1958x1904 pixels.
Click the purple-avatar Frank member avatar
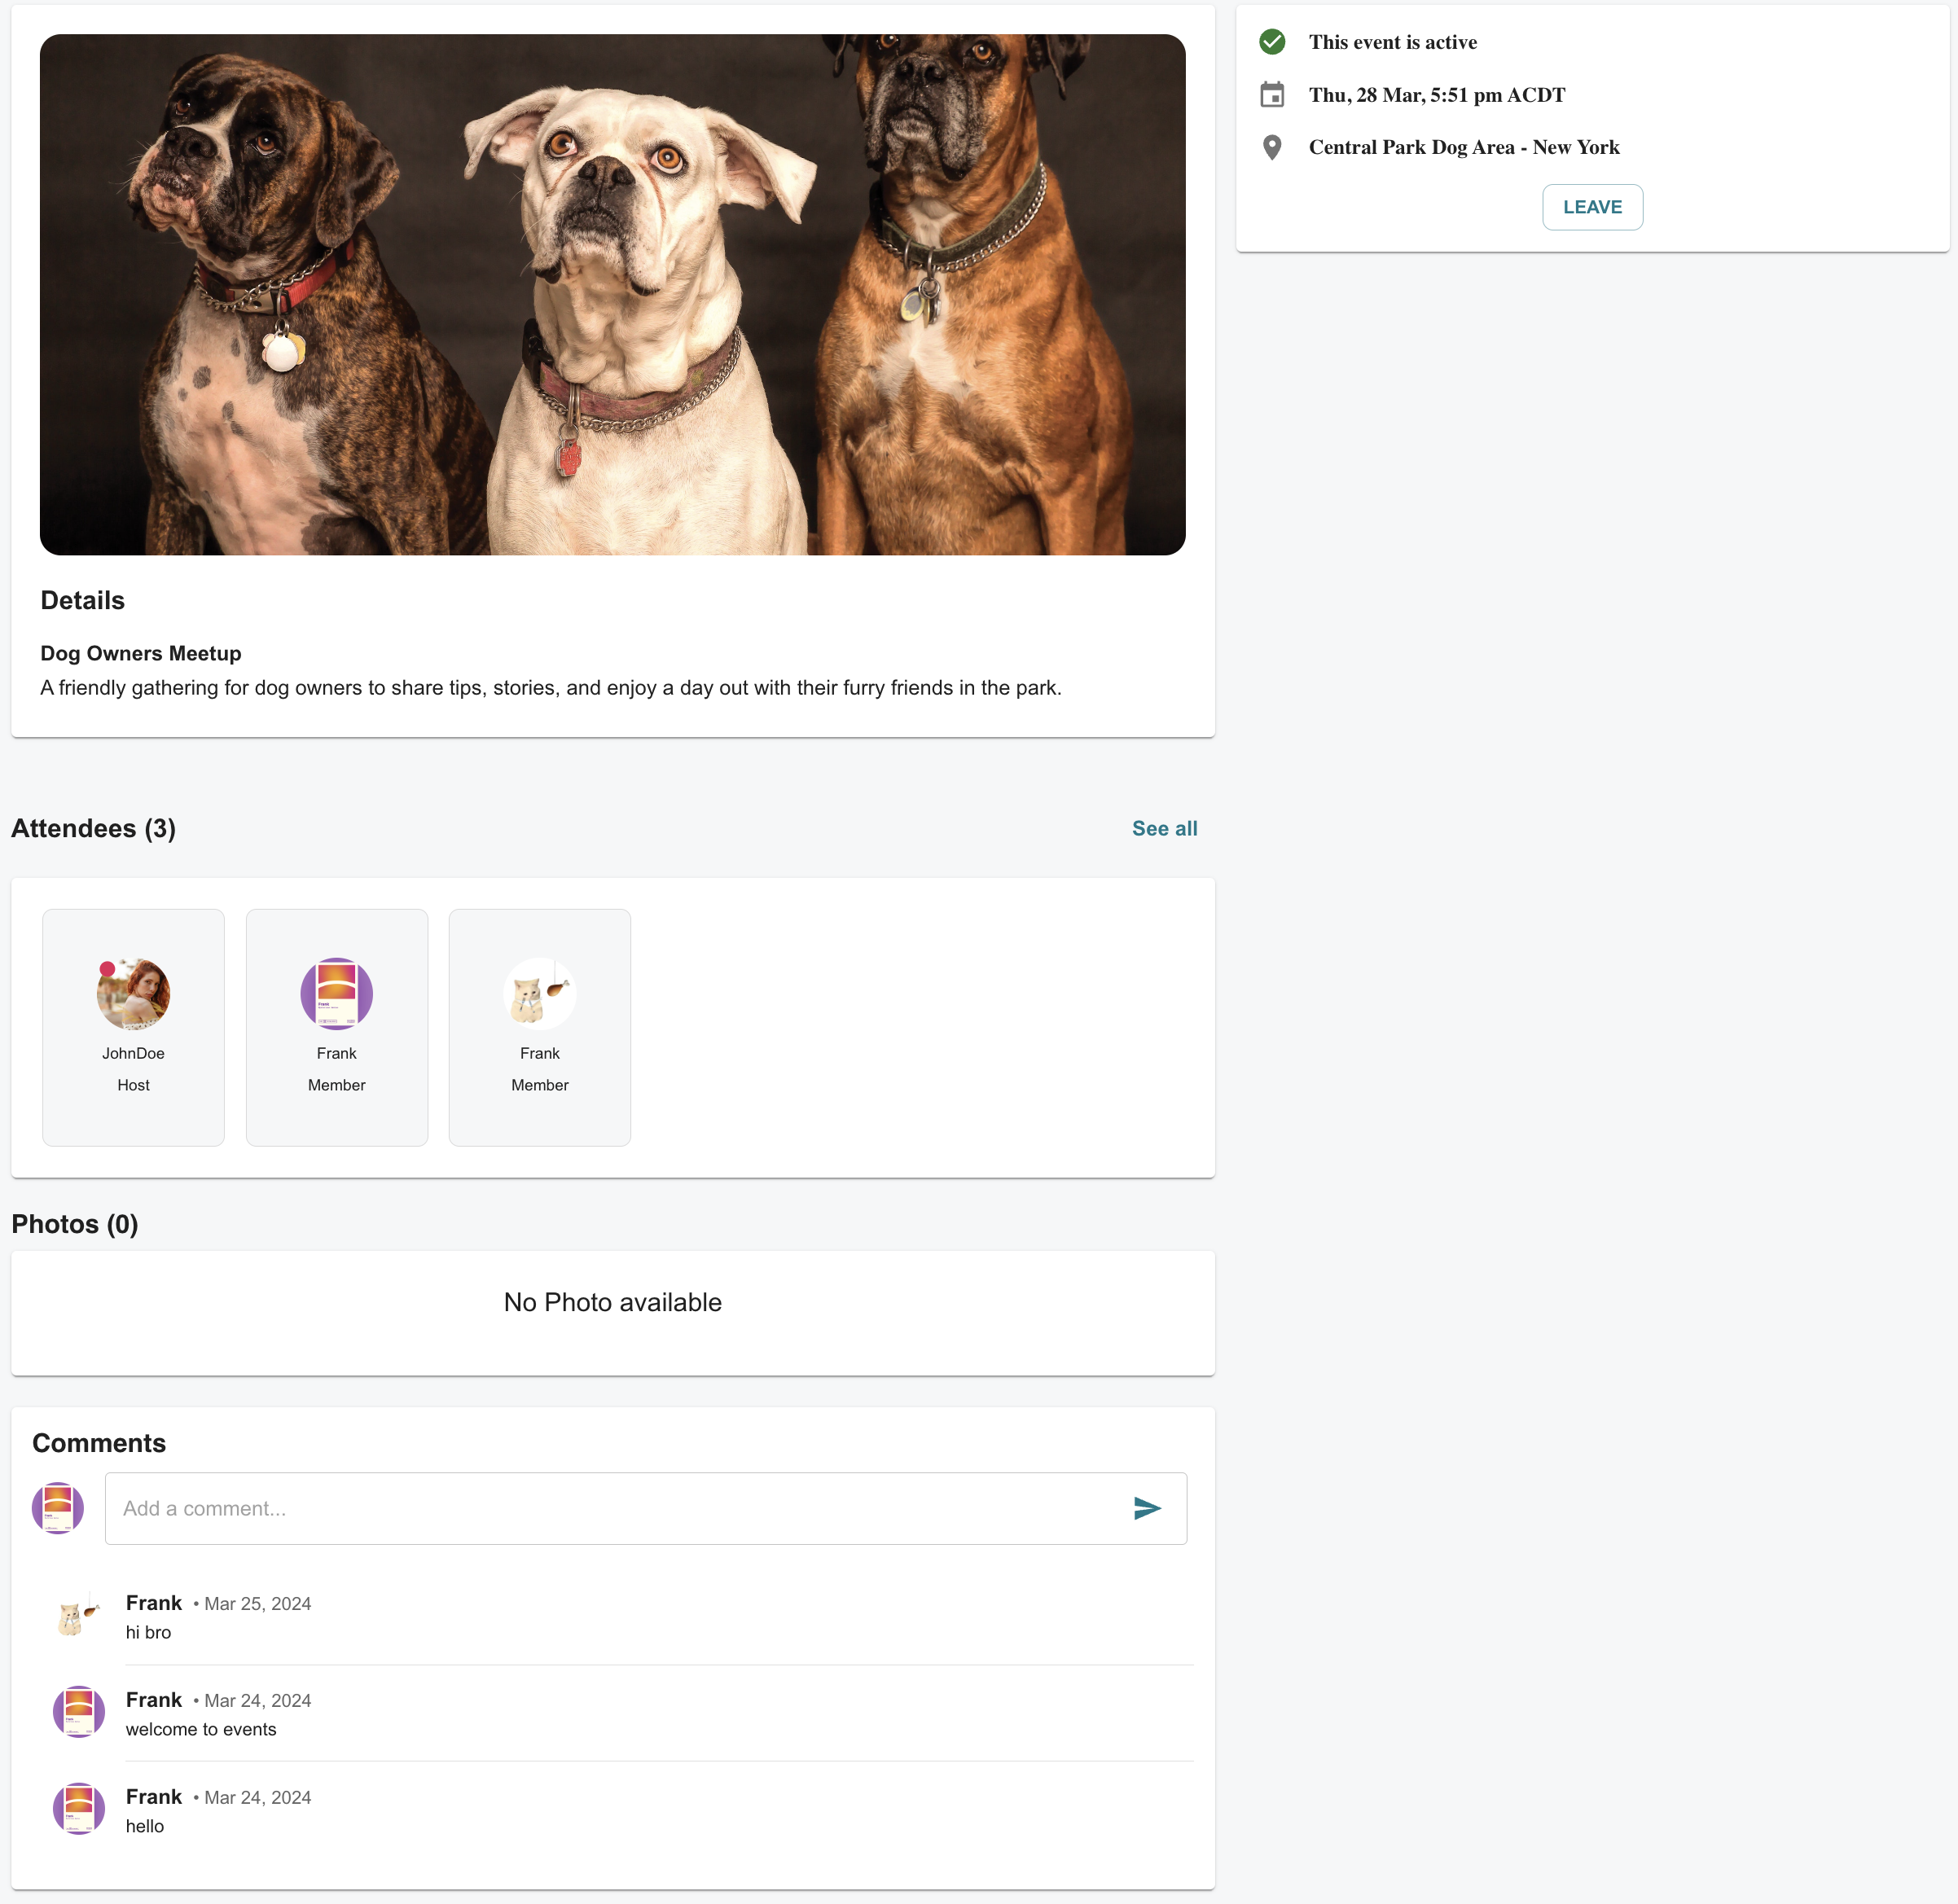[x=336, y=993]
